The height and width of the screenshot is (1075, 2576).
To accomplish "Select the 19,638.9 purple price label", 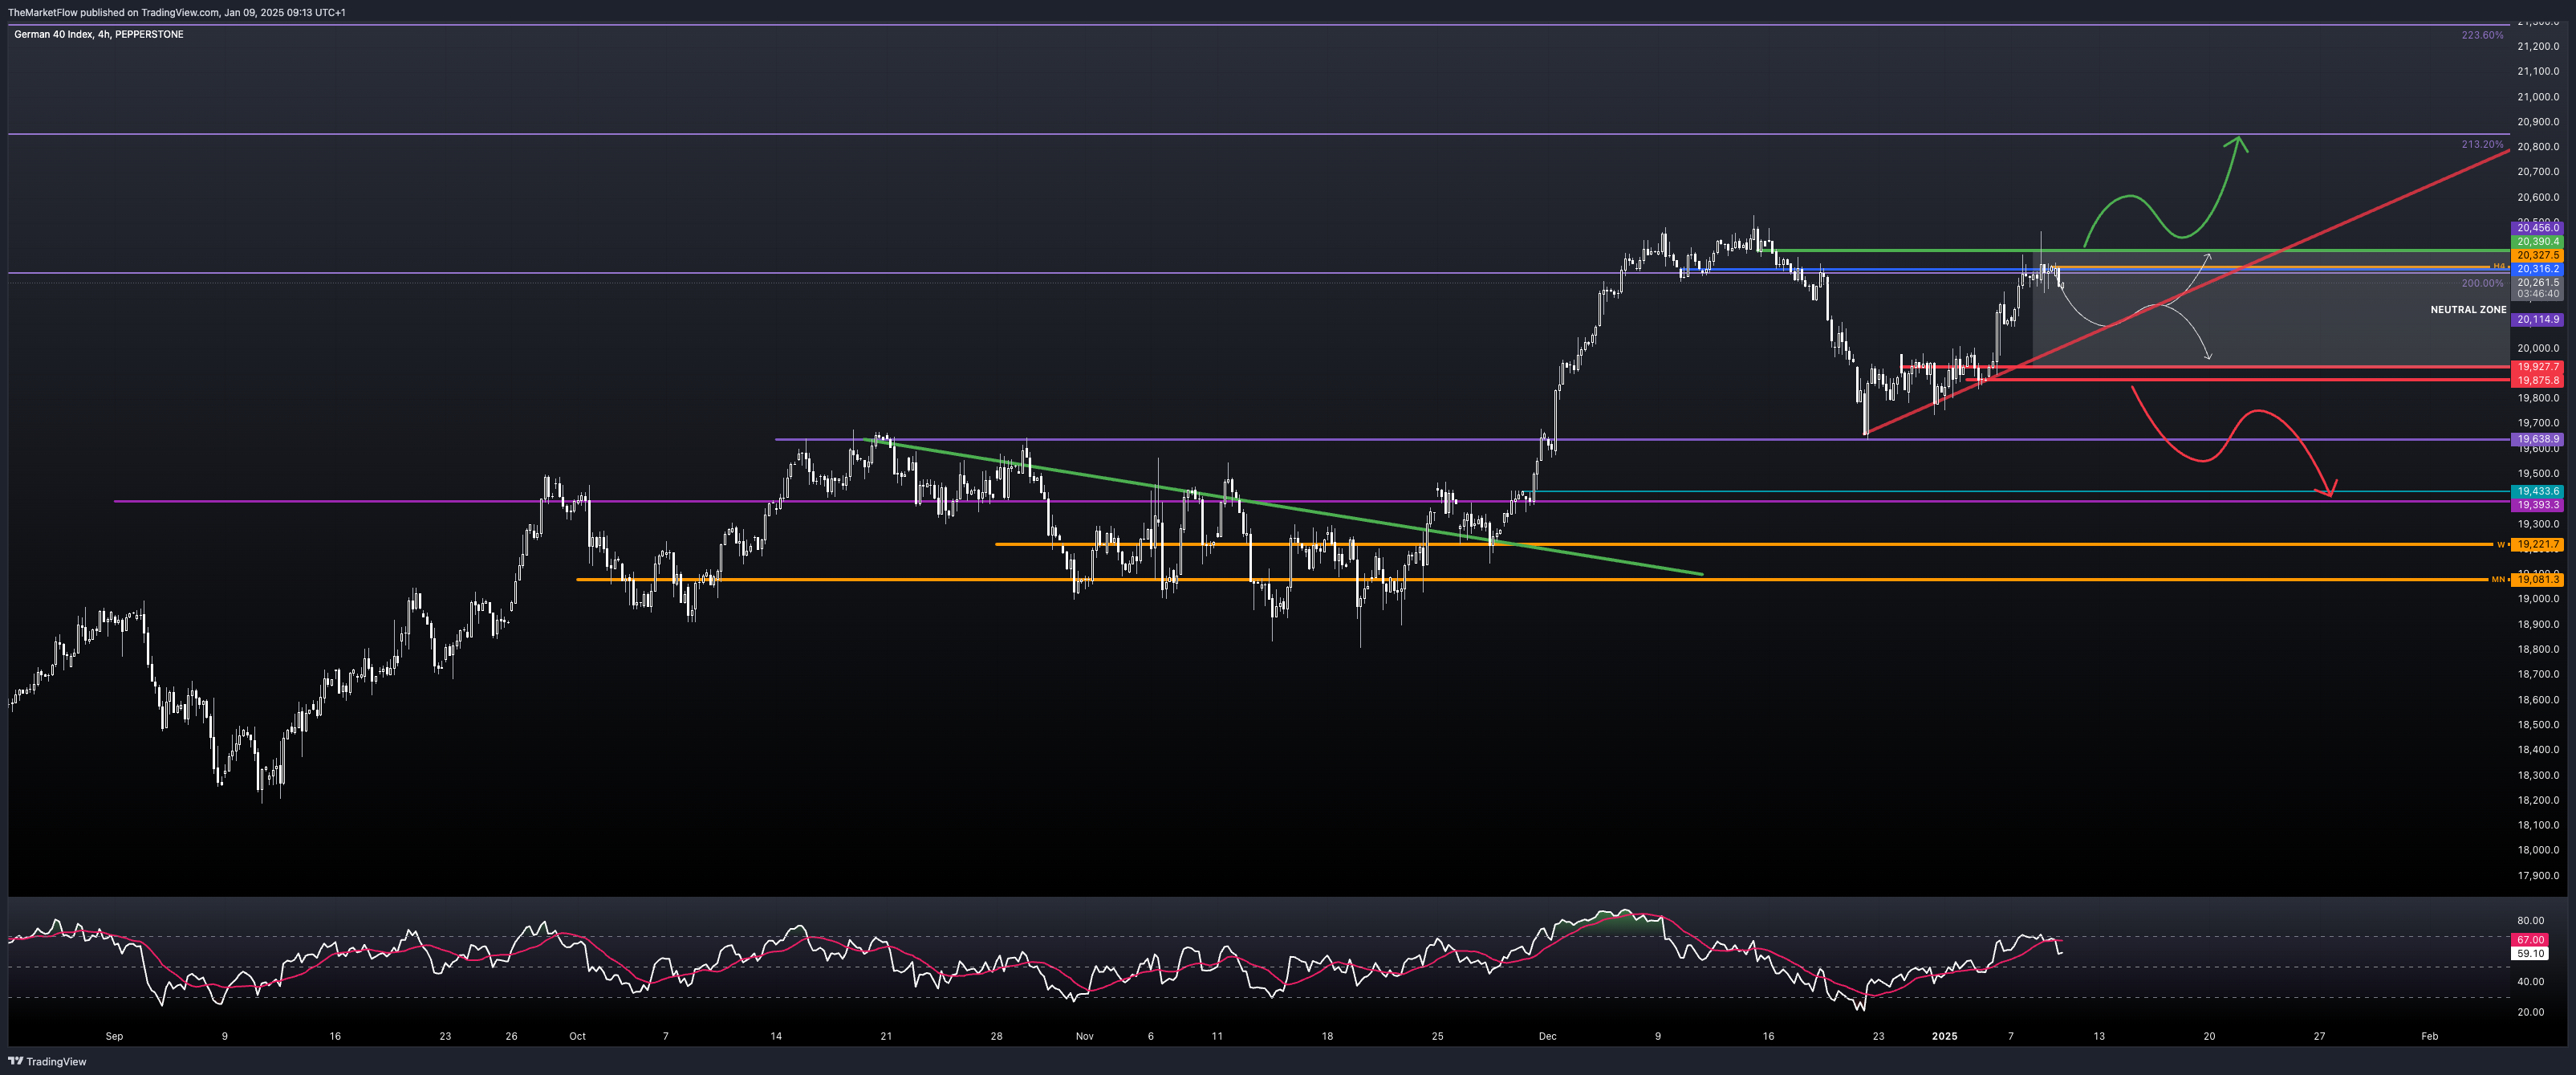I will pyautogui.click(x=2538, y=439).
